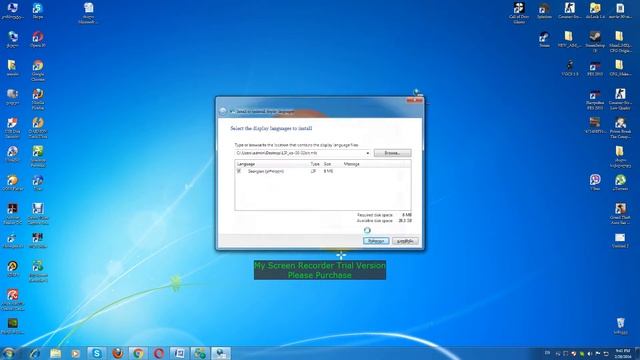Go back using the dialog back arrow
The height and width of the screenshot is (360, 640).
[223, 111]
